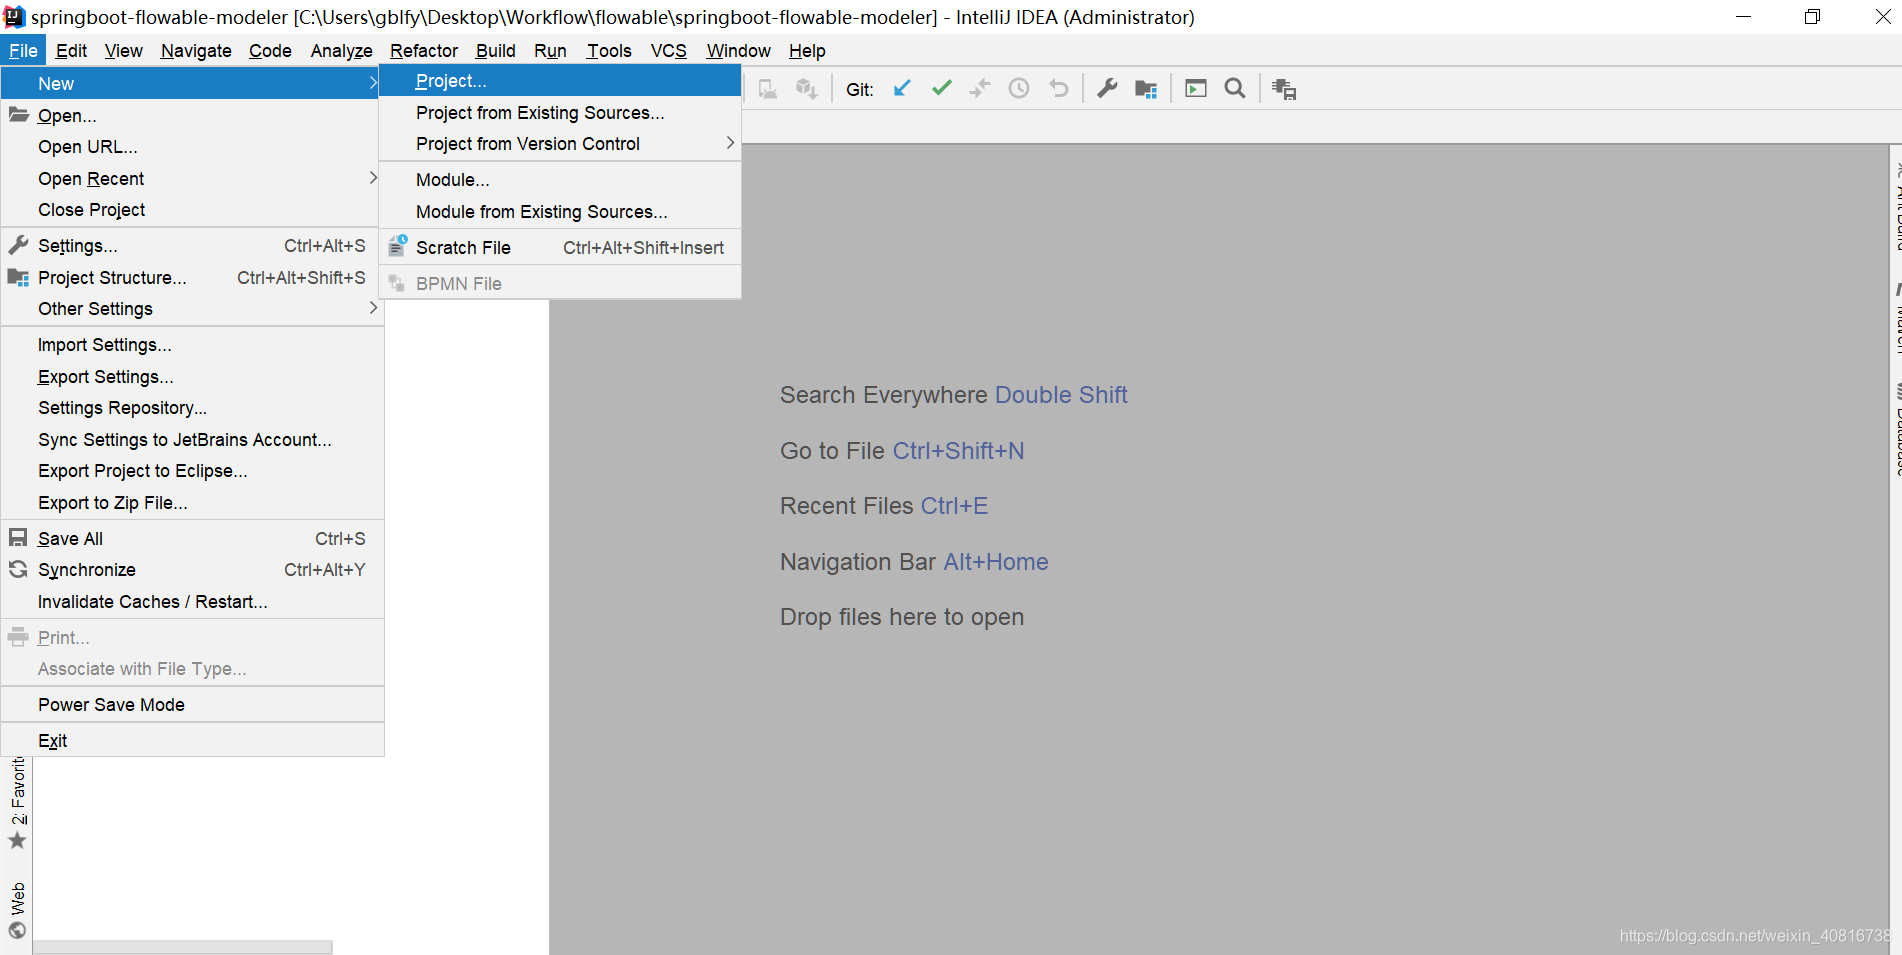The height and width of the screenshot is (955, 1902).
Task: Open the VCS menu
Action: pos(669,51)
